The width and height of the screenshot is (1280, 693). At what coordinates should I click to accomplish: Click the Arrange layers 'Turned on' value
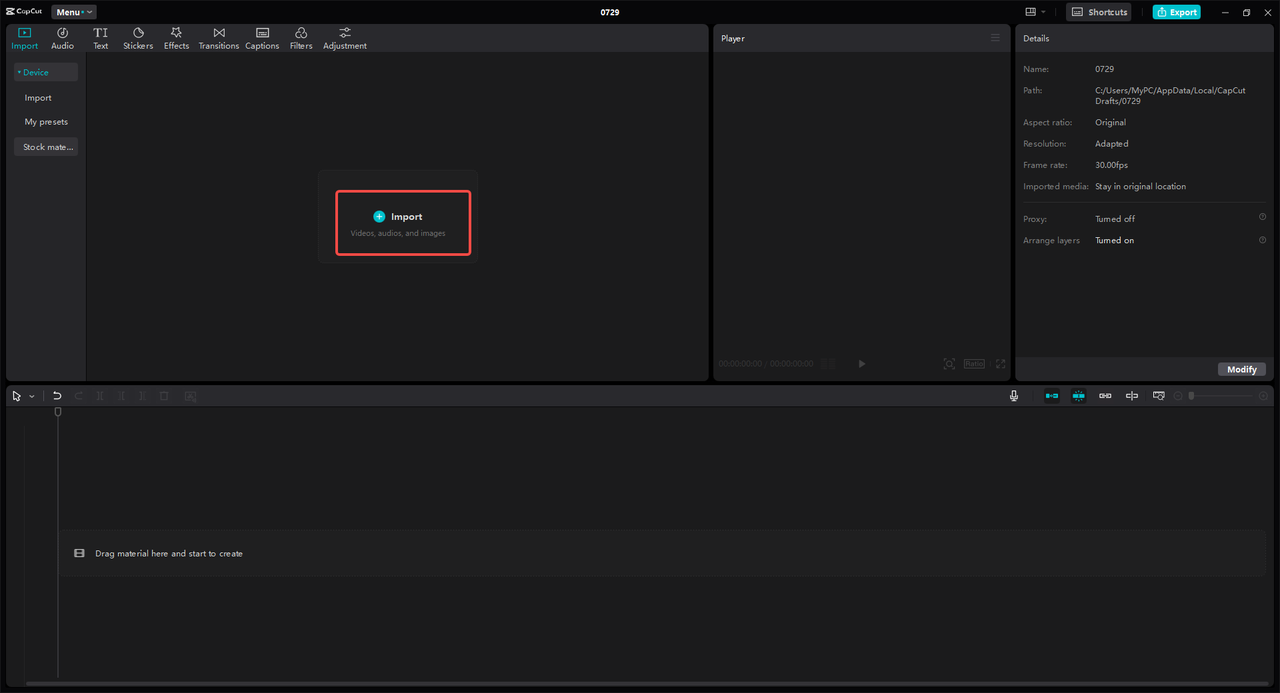coord(1114,240)
